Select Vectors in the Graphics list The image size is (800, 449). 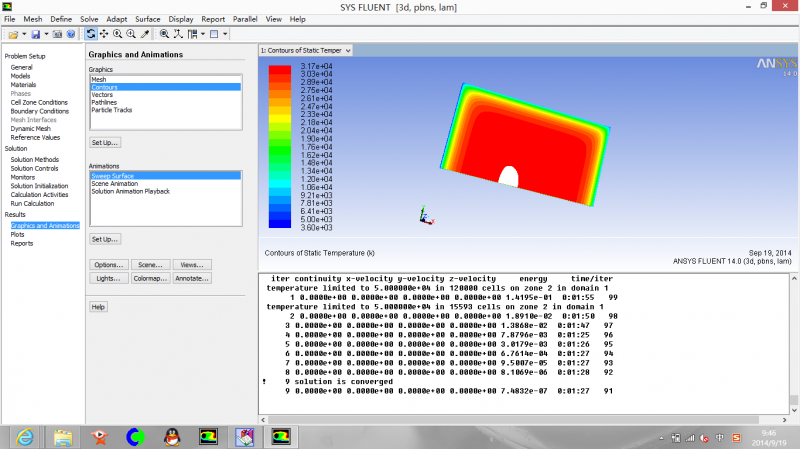tap(102, 95)
